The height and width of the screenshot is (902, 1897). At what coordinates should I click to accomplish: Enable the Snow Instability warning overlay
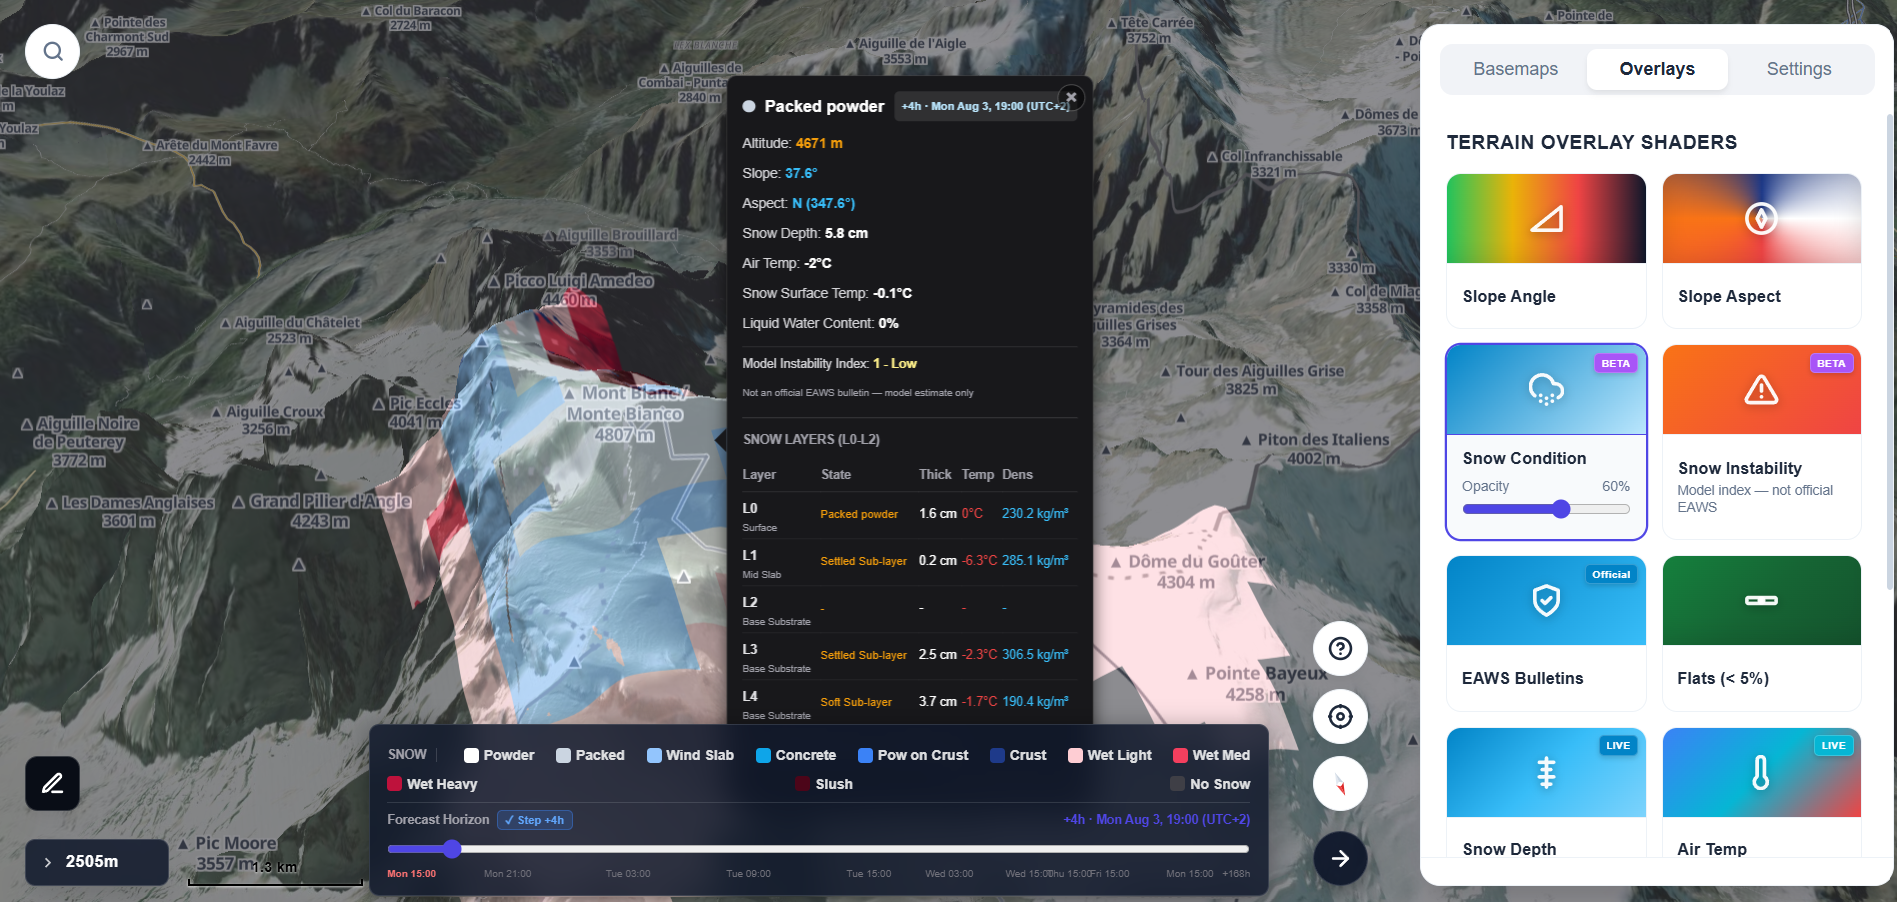tap(1761, 441)
